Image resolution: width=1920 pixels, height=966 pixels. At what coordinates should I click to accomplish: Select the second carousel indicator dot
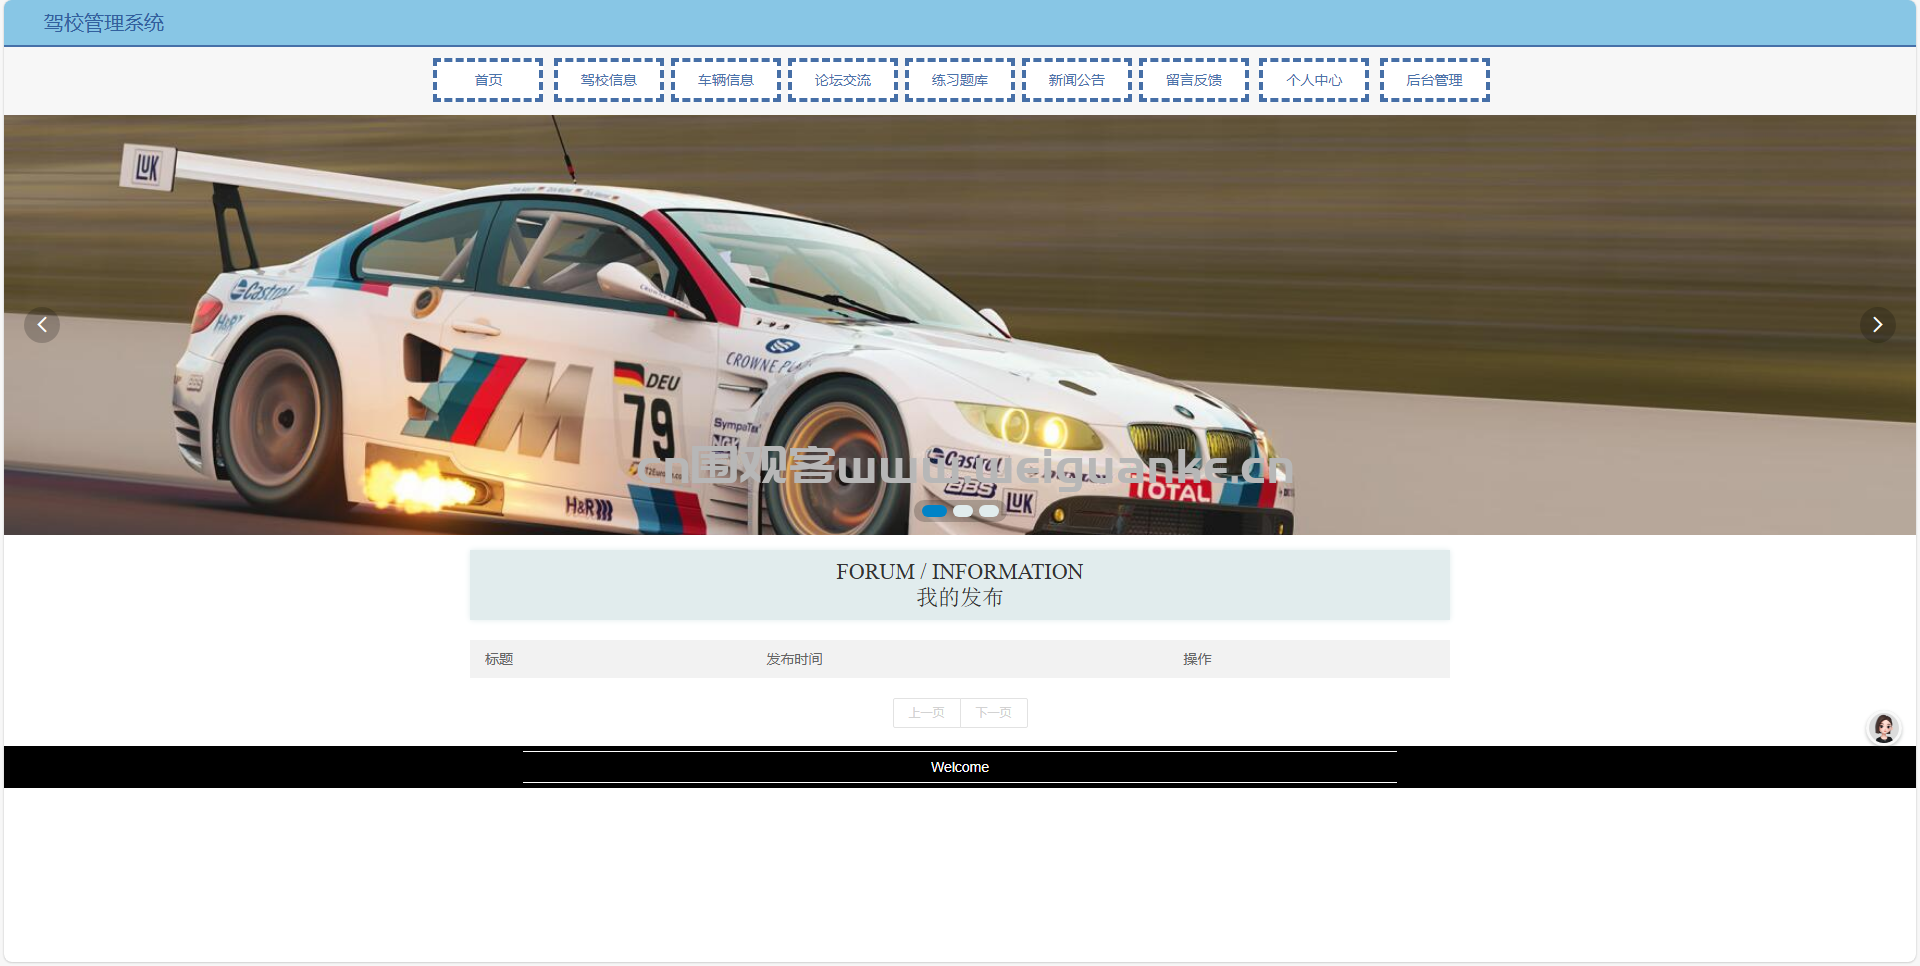coord(963,511)
